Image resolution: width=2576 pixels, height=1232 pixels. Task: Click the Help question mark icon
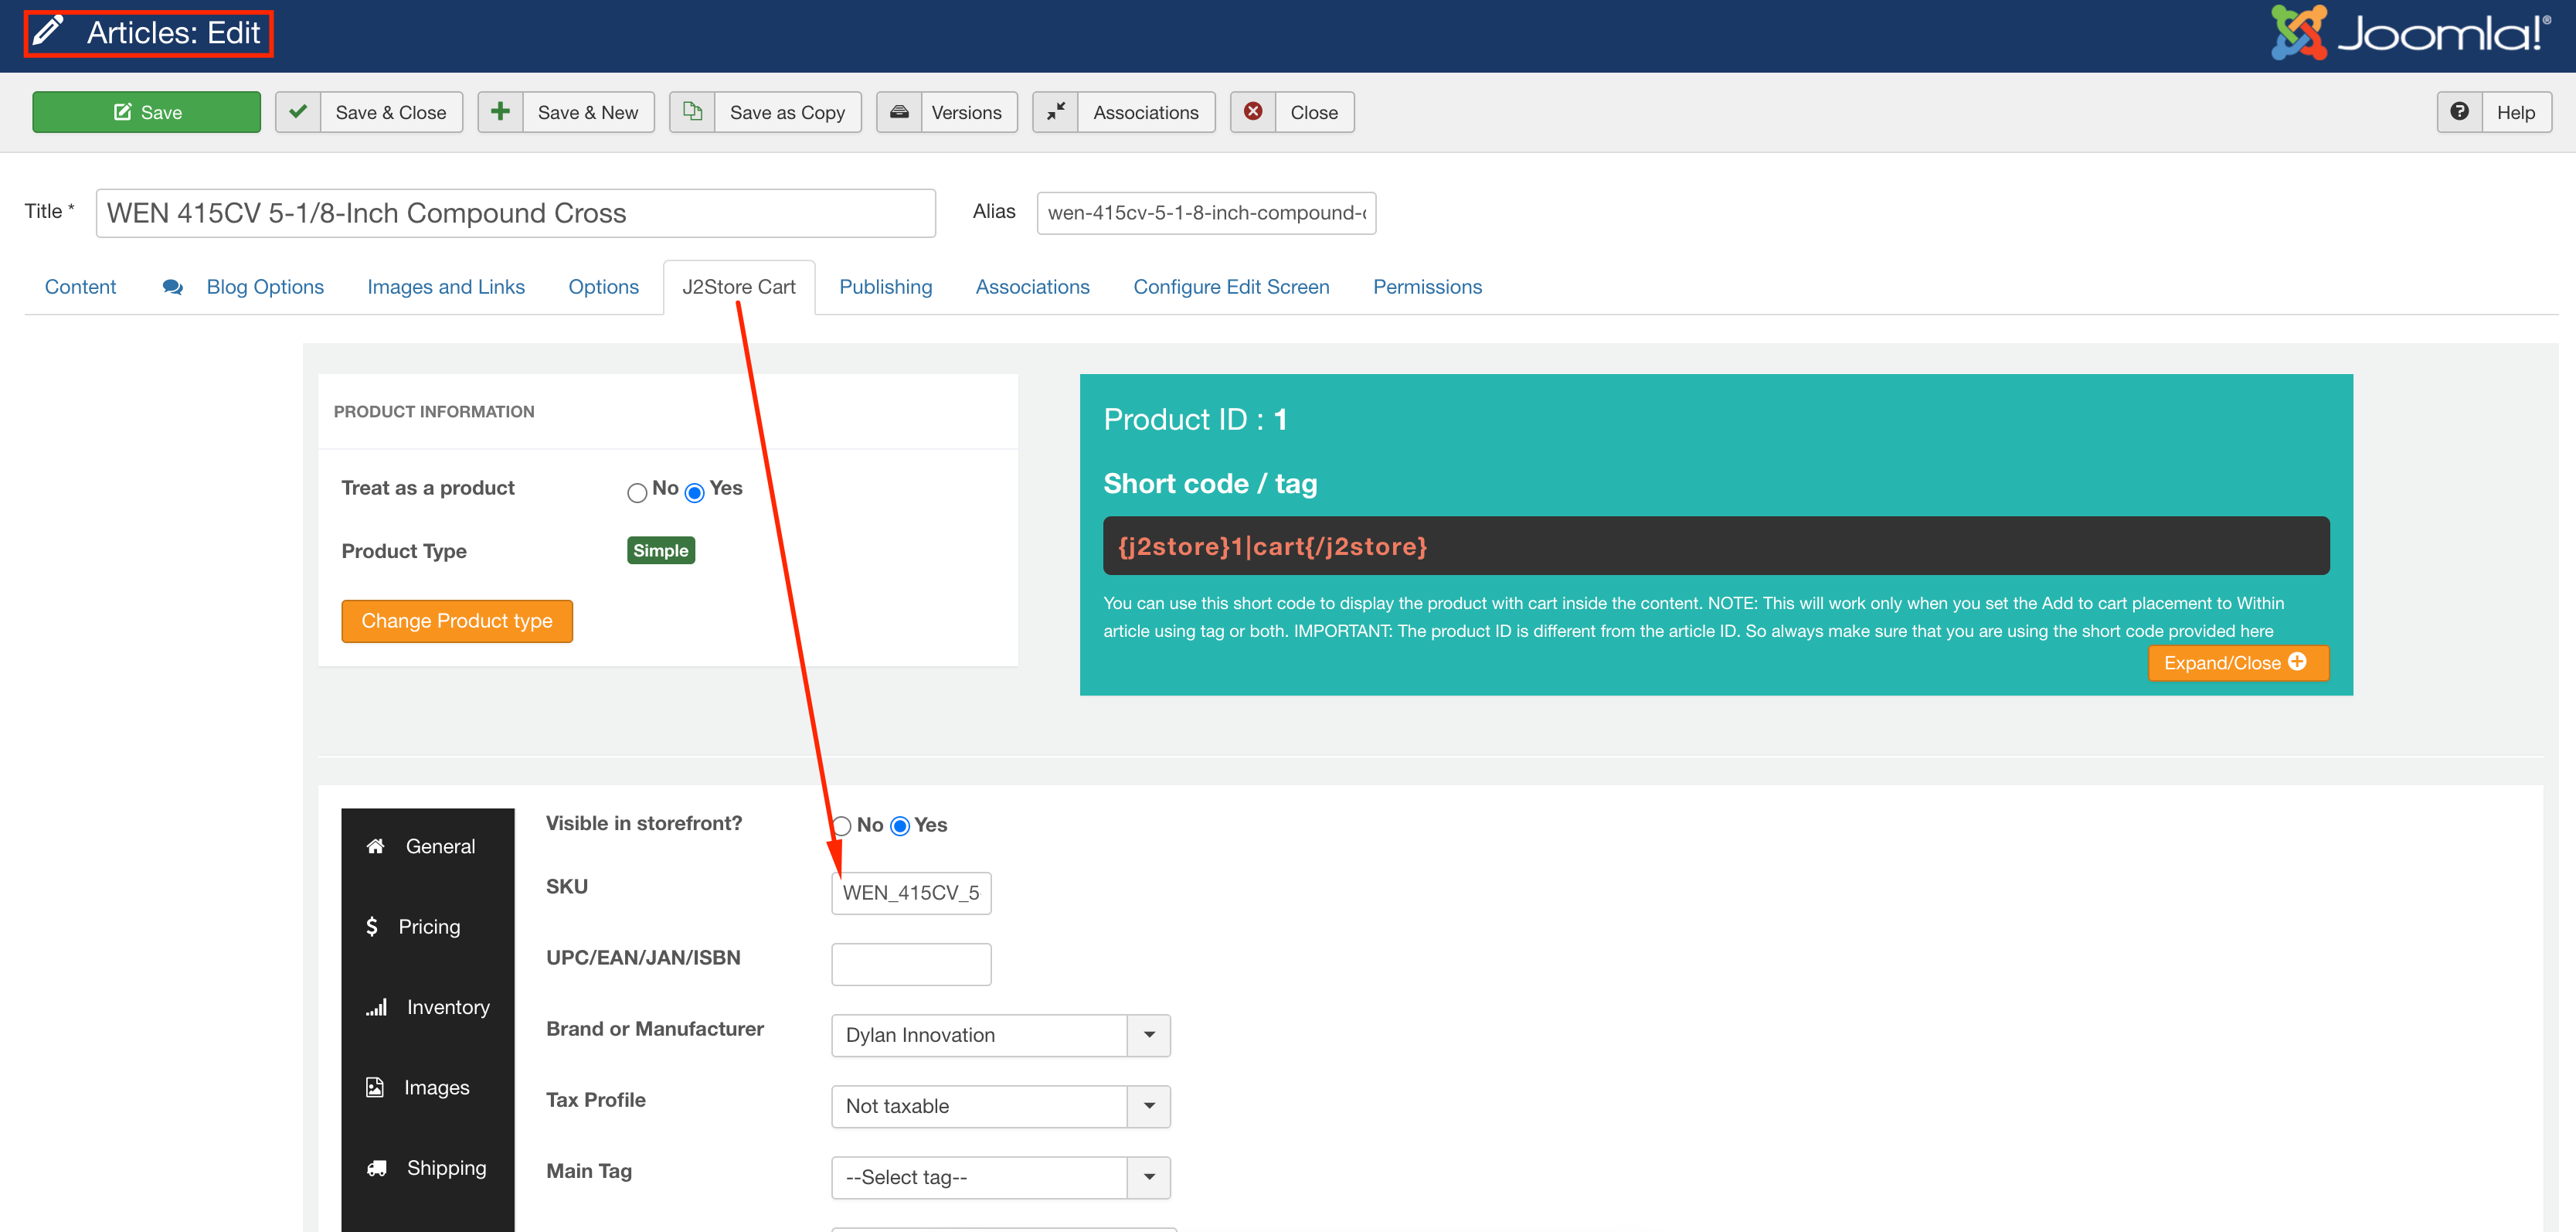pos(2459,112)
